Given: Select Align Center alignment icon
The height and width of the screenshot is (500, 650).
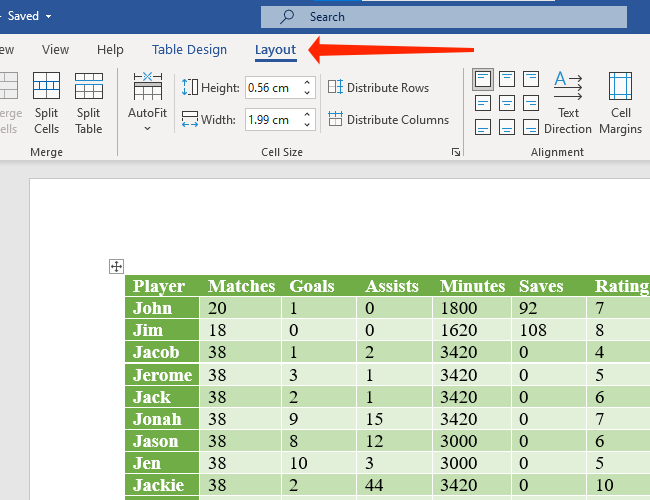Looking at the screenshot, I should point(507,103).
